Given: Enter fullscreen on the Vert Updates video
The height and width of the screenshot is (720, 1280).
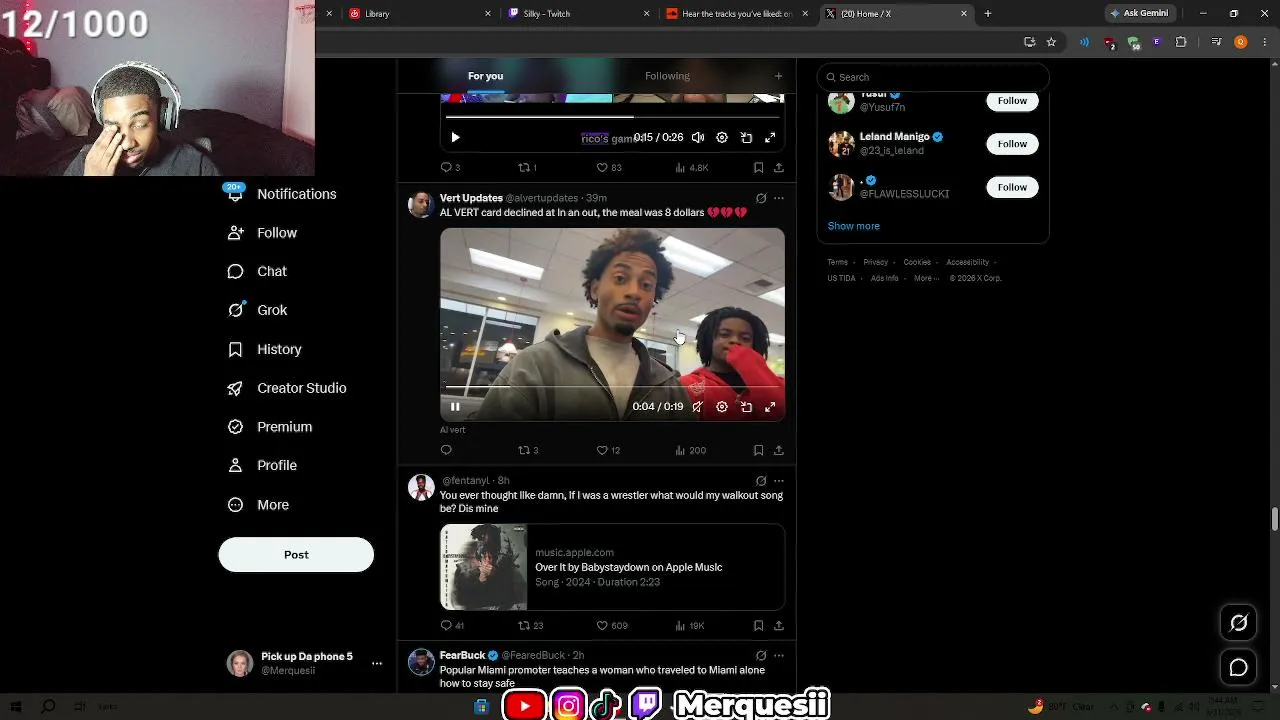Looking at the screenshot, I should point(770,407).
